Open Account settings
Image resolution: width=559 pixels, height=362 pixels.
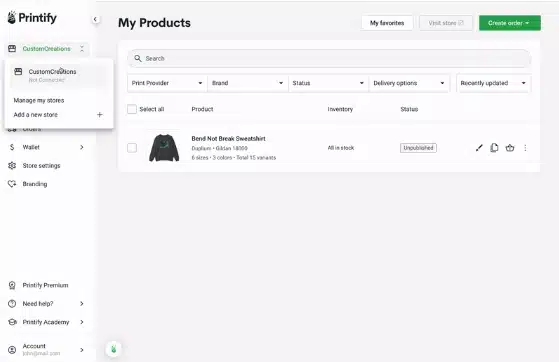[41, 350]
